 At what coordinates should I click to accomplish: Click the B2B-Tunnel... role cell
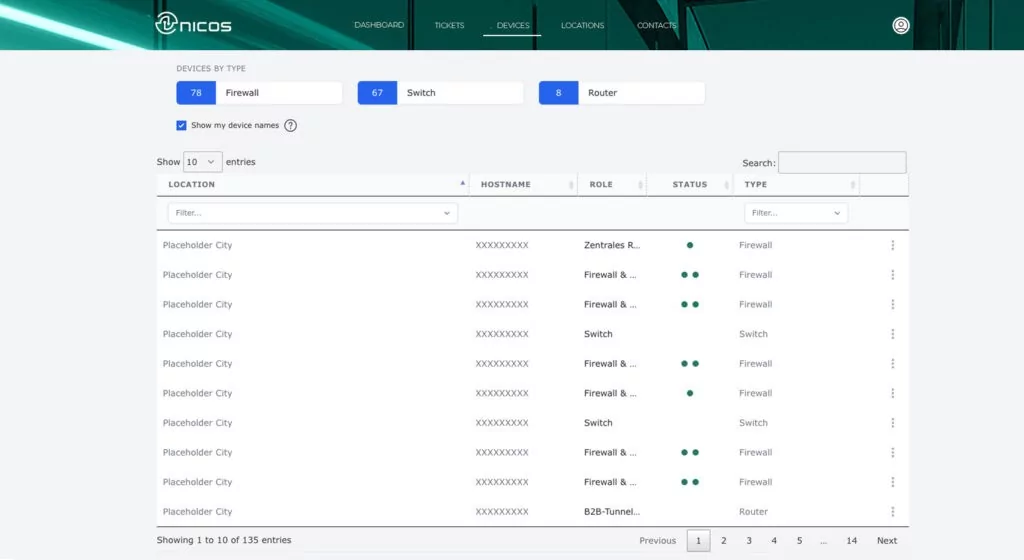tap(612, 512)
